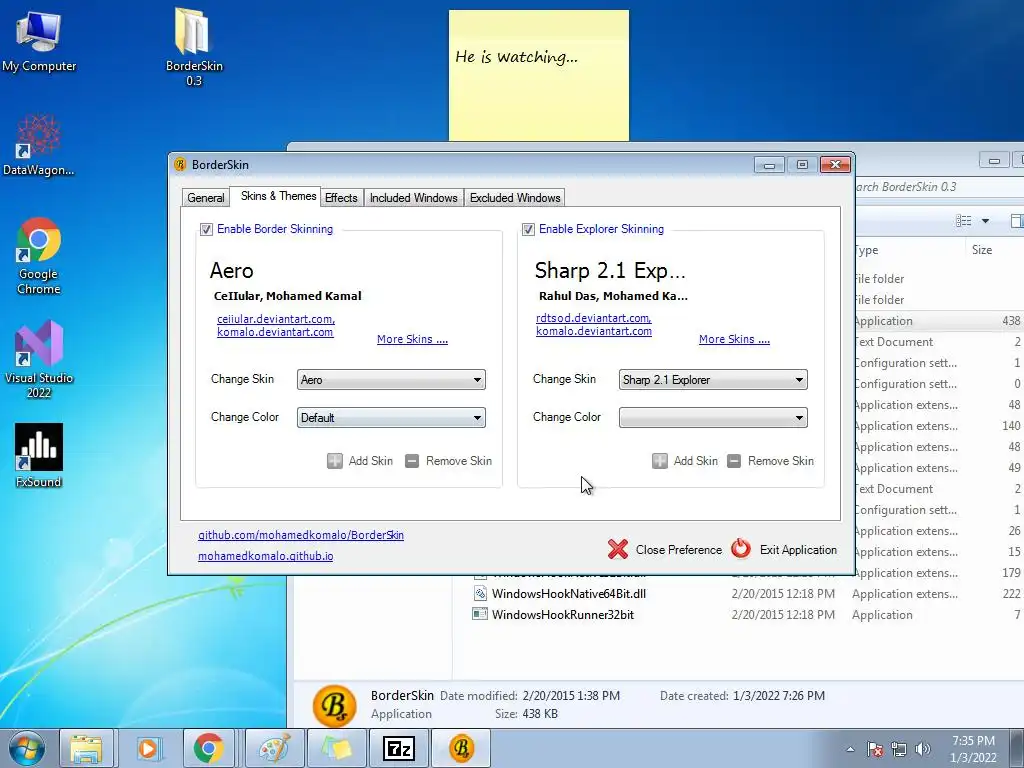The width and height of the screenshot is (1024, 768).
Task: Open komalo.deviantart.com link under Aero
Action: click(x=275, y=332)
